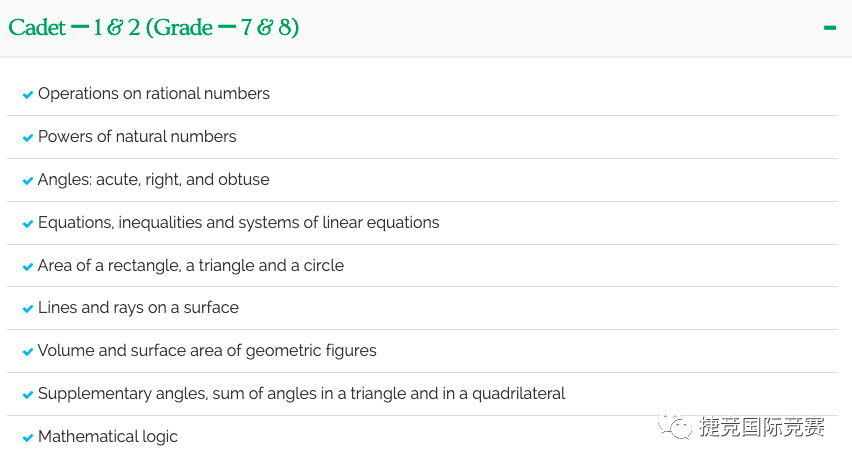Screen dimensions: 852x464
Task: Click checkmark next to Area of a rectangle
Action: pos(28,267)
